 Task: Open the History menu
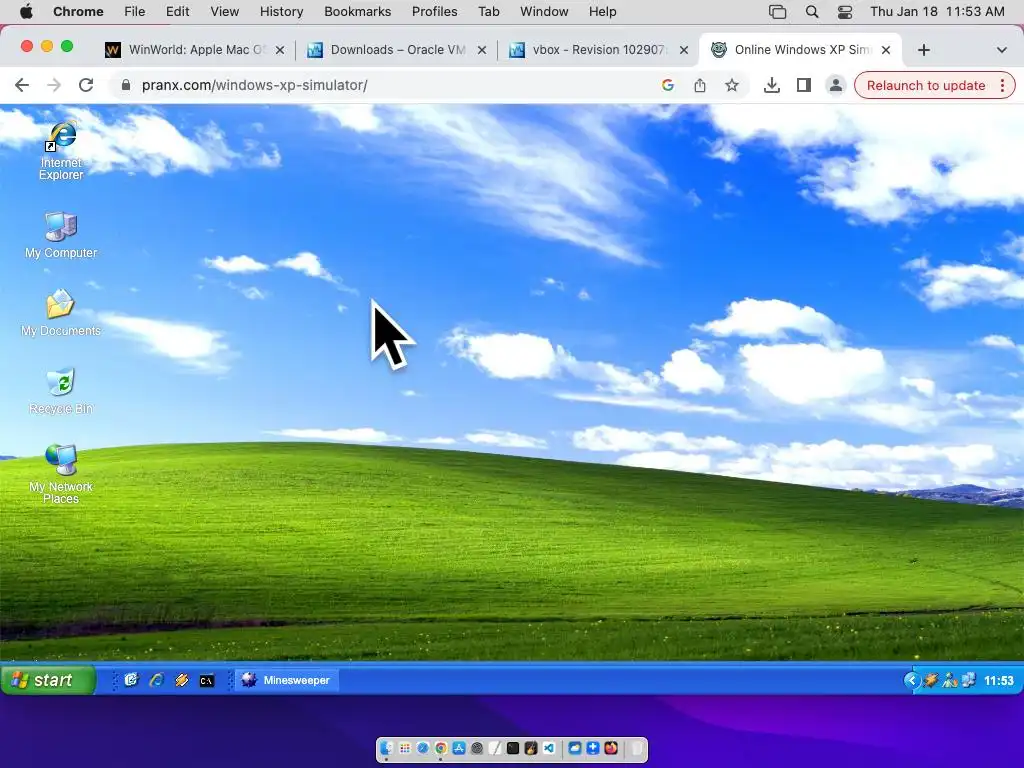[x=281, y=12]
